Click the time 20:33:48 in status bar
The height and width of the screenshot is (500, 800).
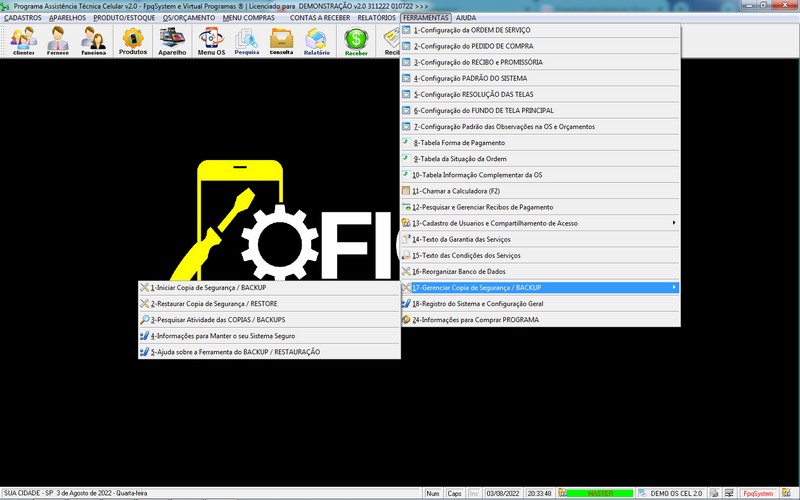[539, 493]
